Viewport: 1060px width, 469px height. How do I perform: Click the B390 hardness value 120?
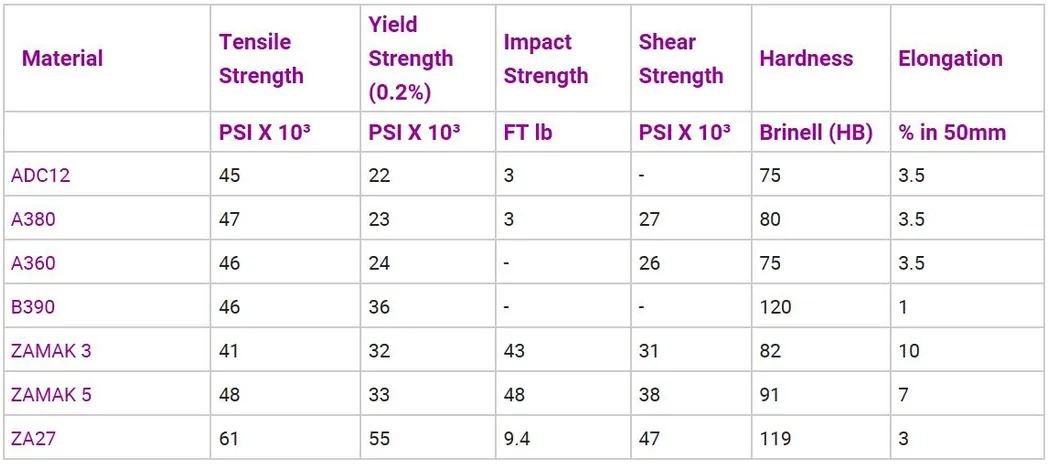(775, 307)
